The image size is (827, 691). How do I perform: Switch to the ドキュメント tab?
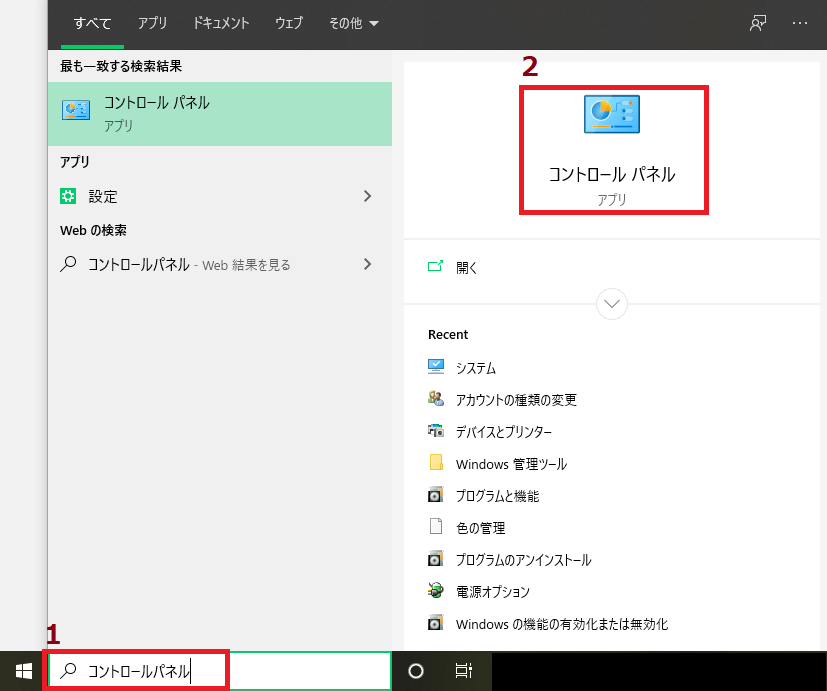[x=220, y=23]
